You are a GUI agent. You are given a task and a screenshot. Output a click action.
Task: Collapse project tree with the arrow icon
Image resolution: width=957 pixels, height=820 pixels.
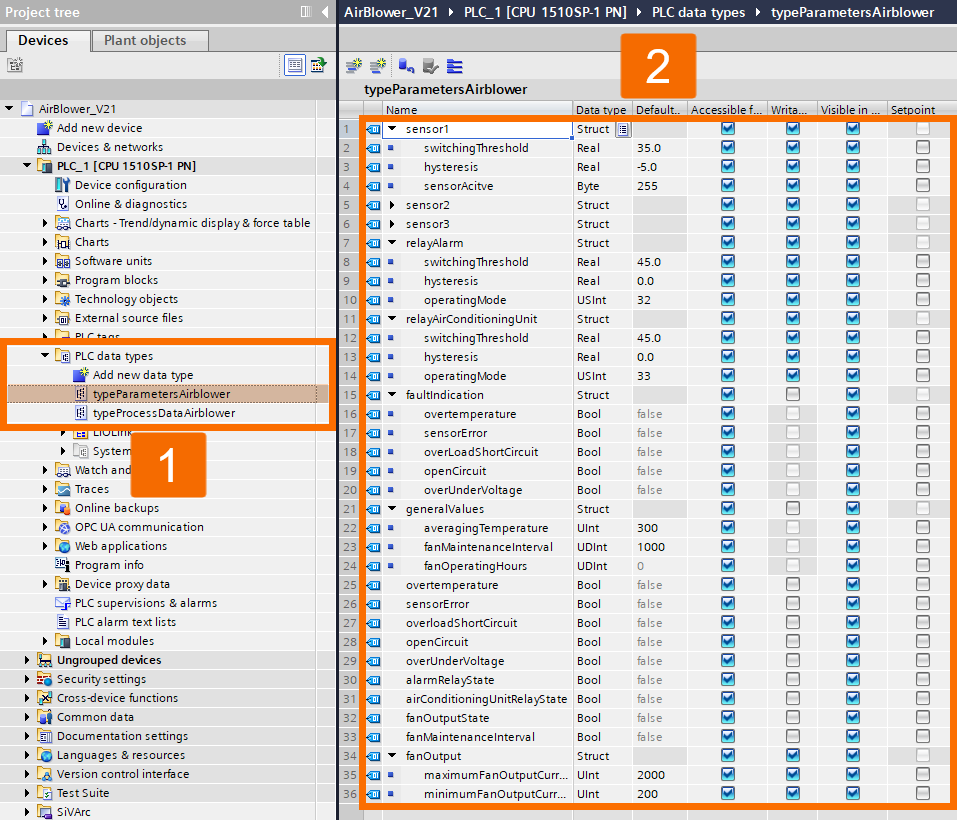point(325,12)
